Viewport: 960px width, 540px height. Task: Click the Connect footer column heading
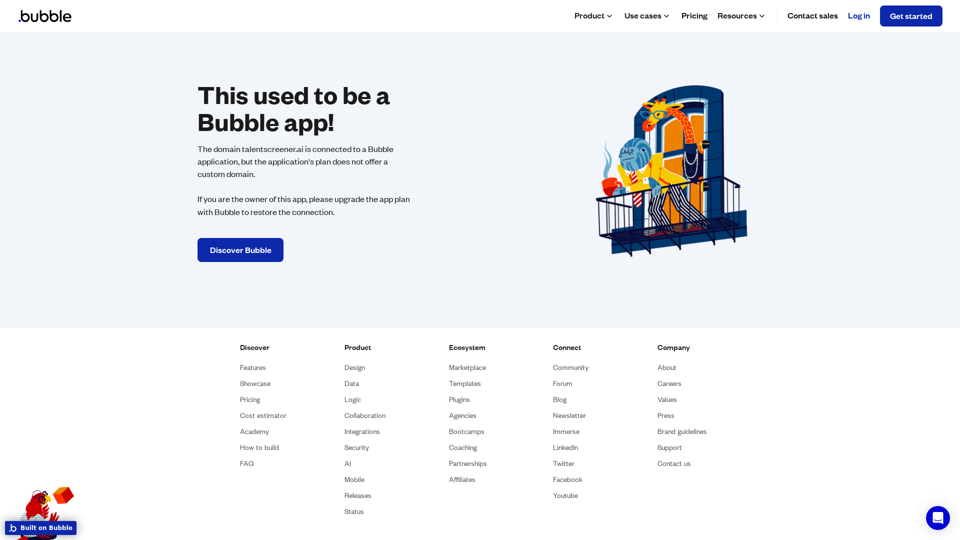click(x=566, y=347)
